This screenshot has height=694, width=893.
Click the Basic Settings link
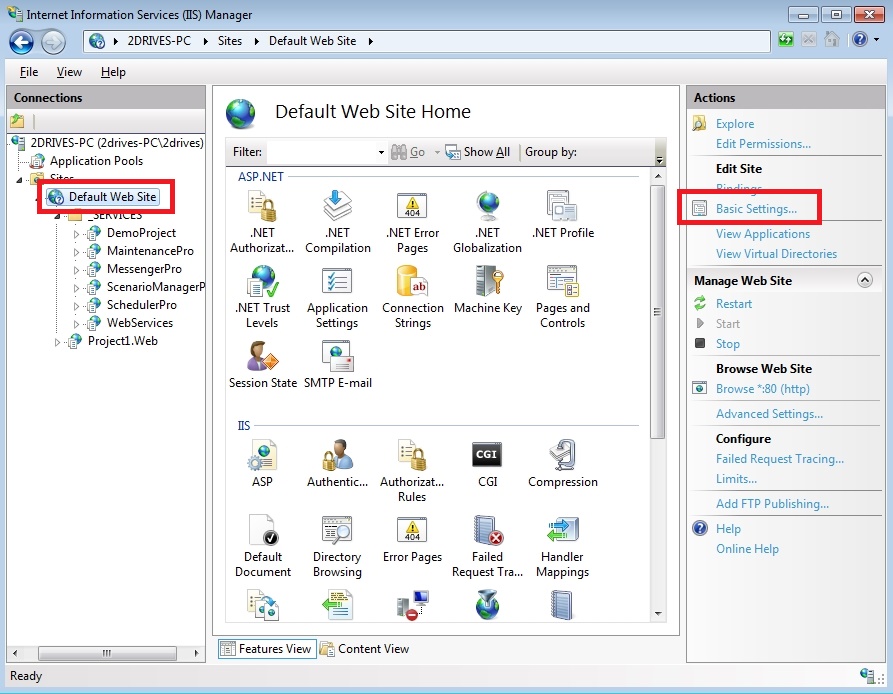[x=756, y=209]
